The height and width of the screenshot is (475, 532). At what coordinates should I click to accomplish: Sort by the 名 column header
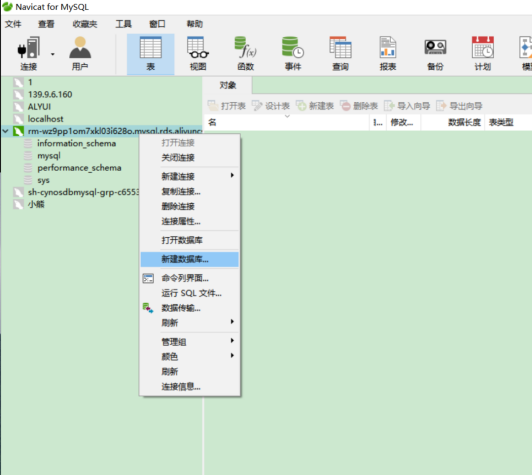286,122
